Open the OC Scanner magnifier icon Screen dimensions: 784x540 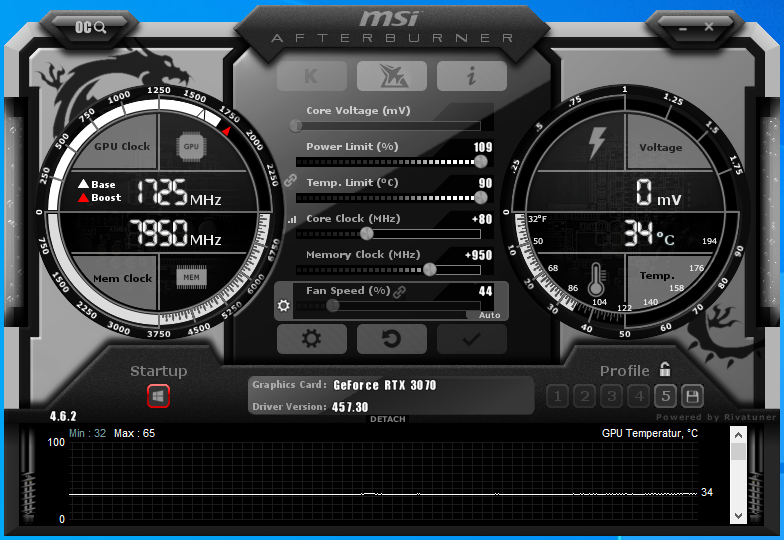click(x=90, y=27)
